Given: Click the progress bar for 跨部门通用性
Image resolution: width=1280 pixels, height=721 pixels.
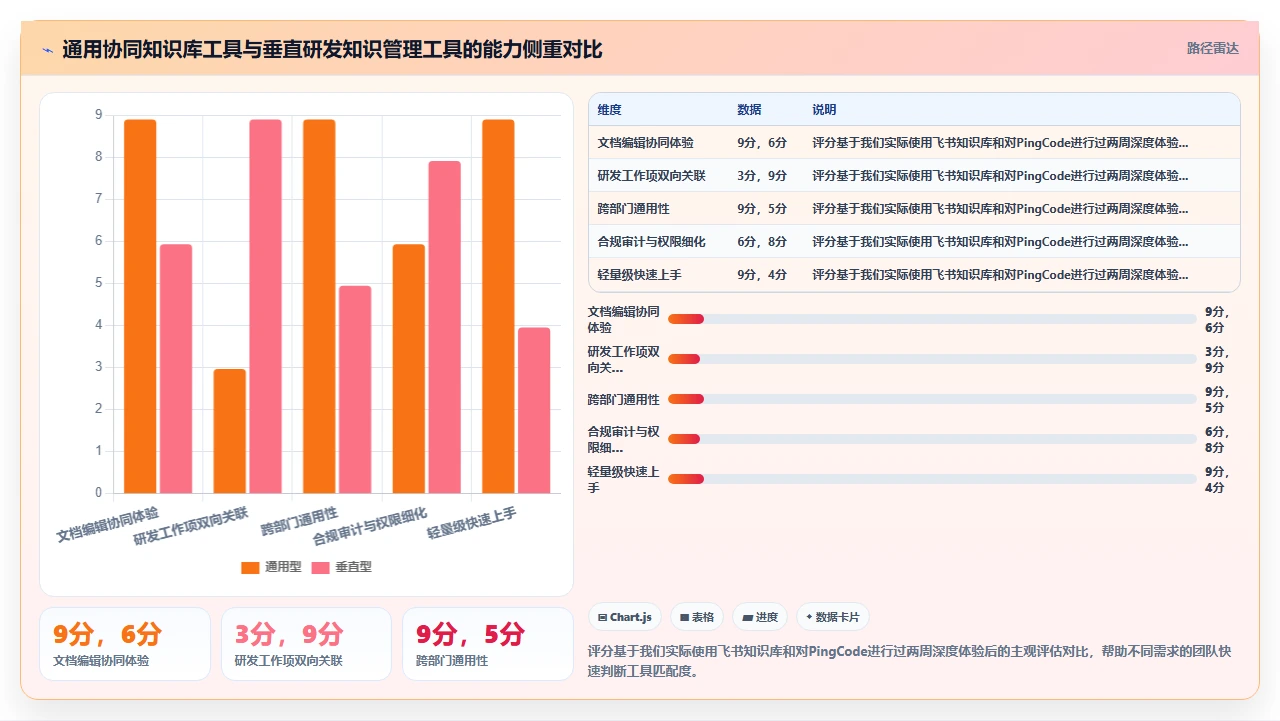Looking at the screenshot, I should (932, 399).
